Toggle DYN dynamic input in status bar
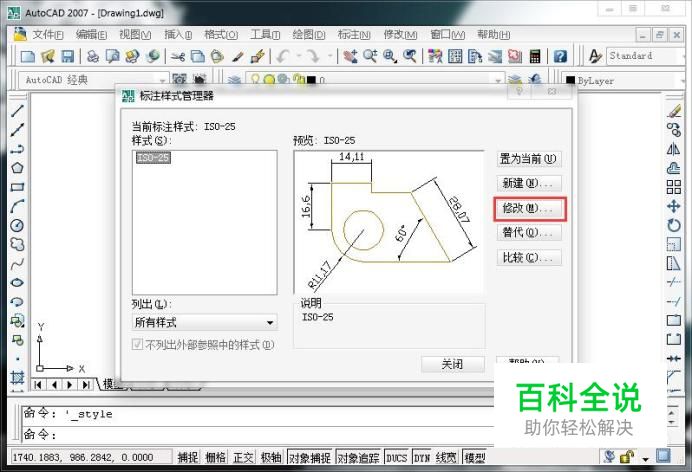This screenshot has width=692, height=472. (x=421, y=457)
